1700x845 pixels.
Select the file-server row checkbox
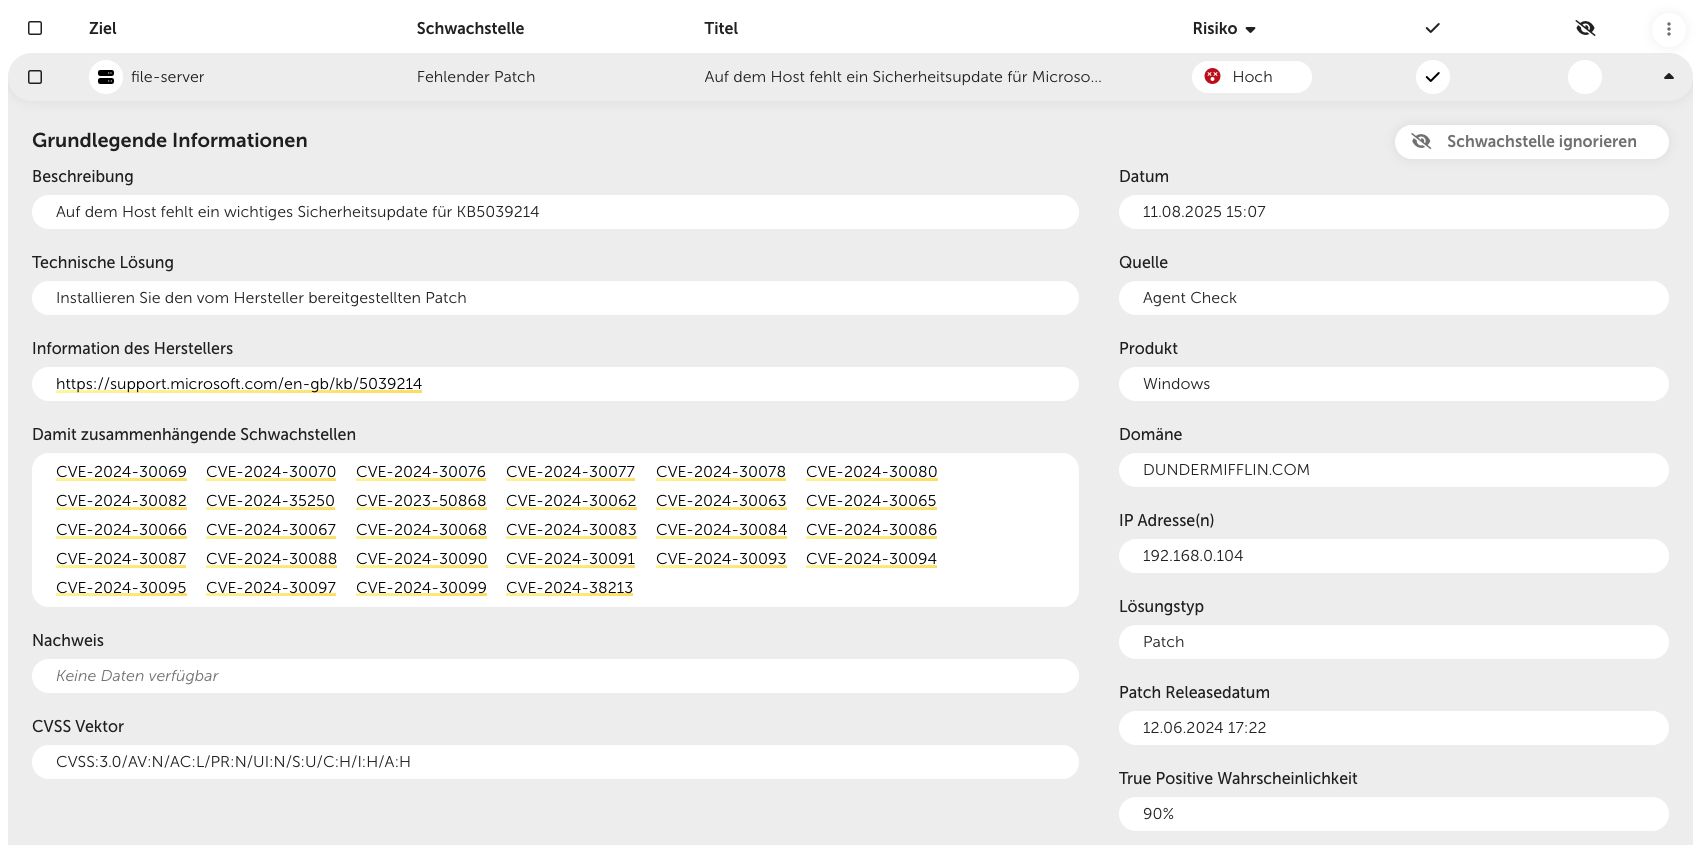tap(35, 77)
